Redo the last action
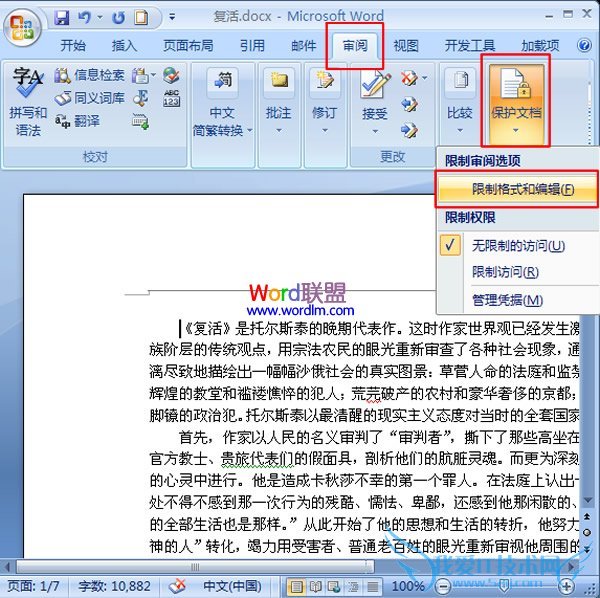 click(118, 18)
